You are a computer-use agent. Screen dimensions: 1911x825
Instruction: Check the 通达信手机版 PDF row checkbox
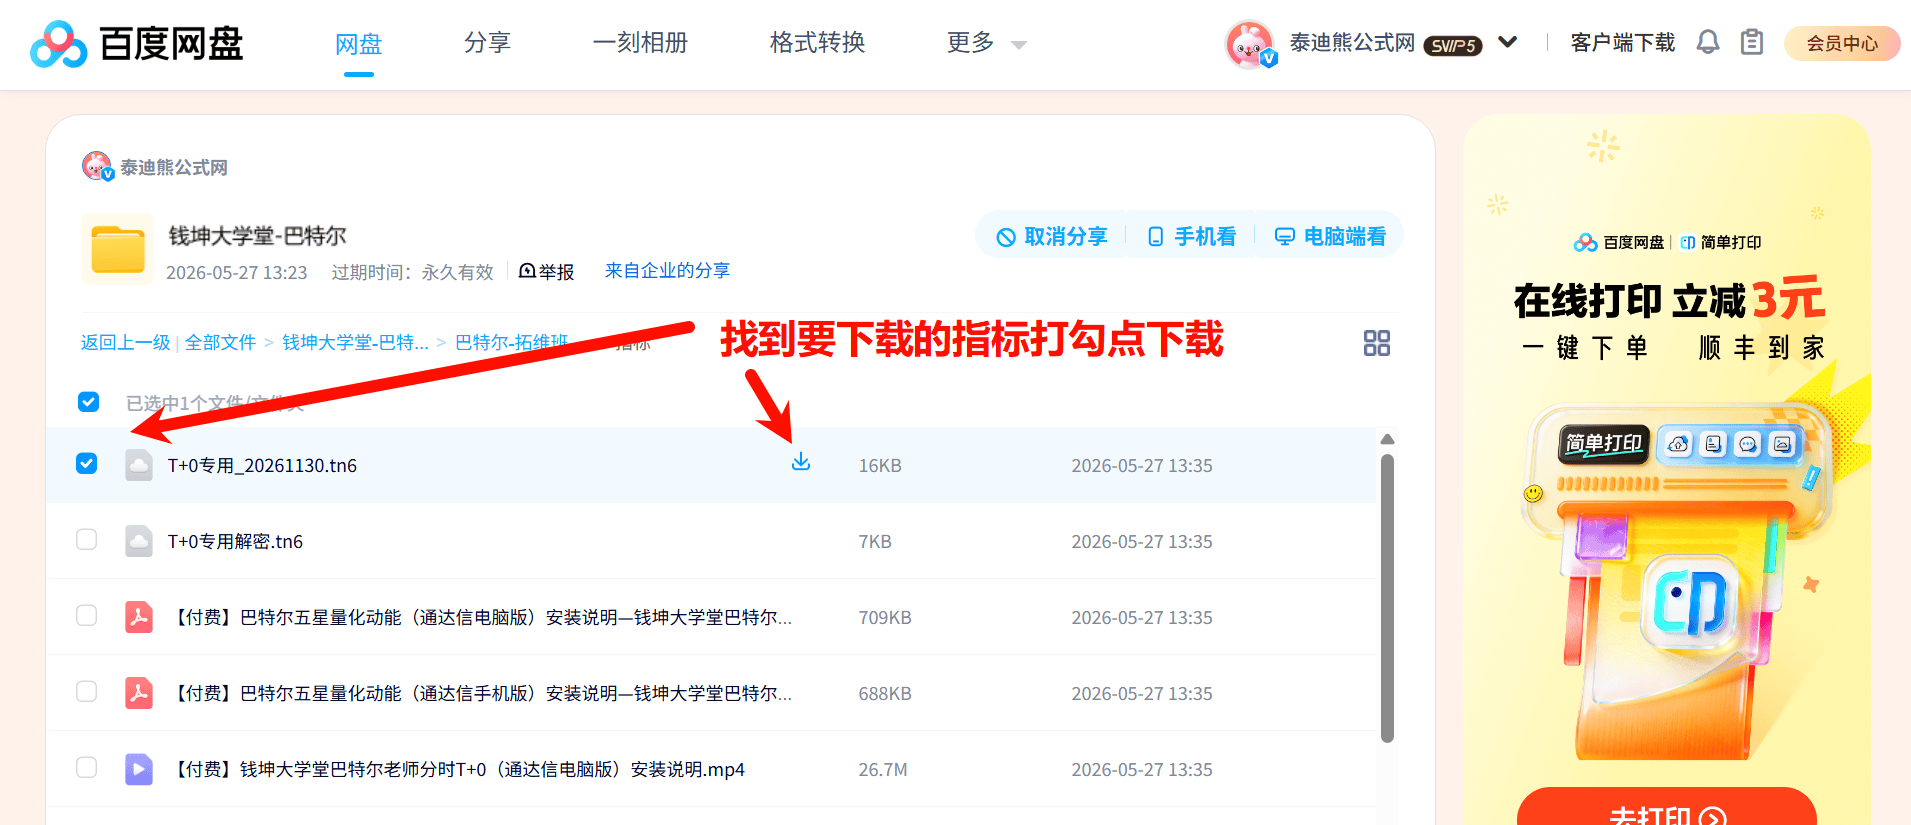click(87, 692)
